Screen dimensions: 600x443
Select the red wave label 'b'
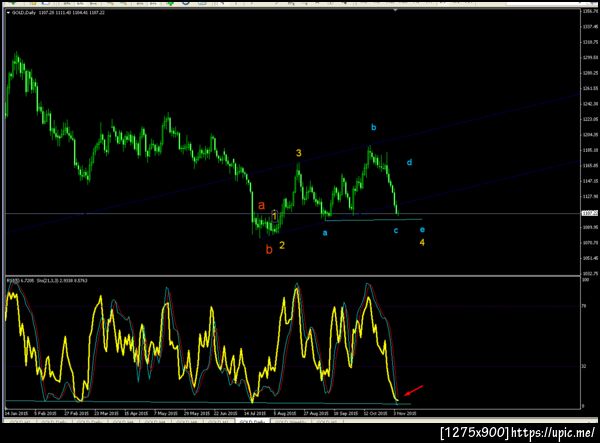click(269, 250)
